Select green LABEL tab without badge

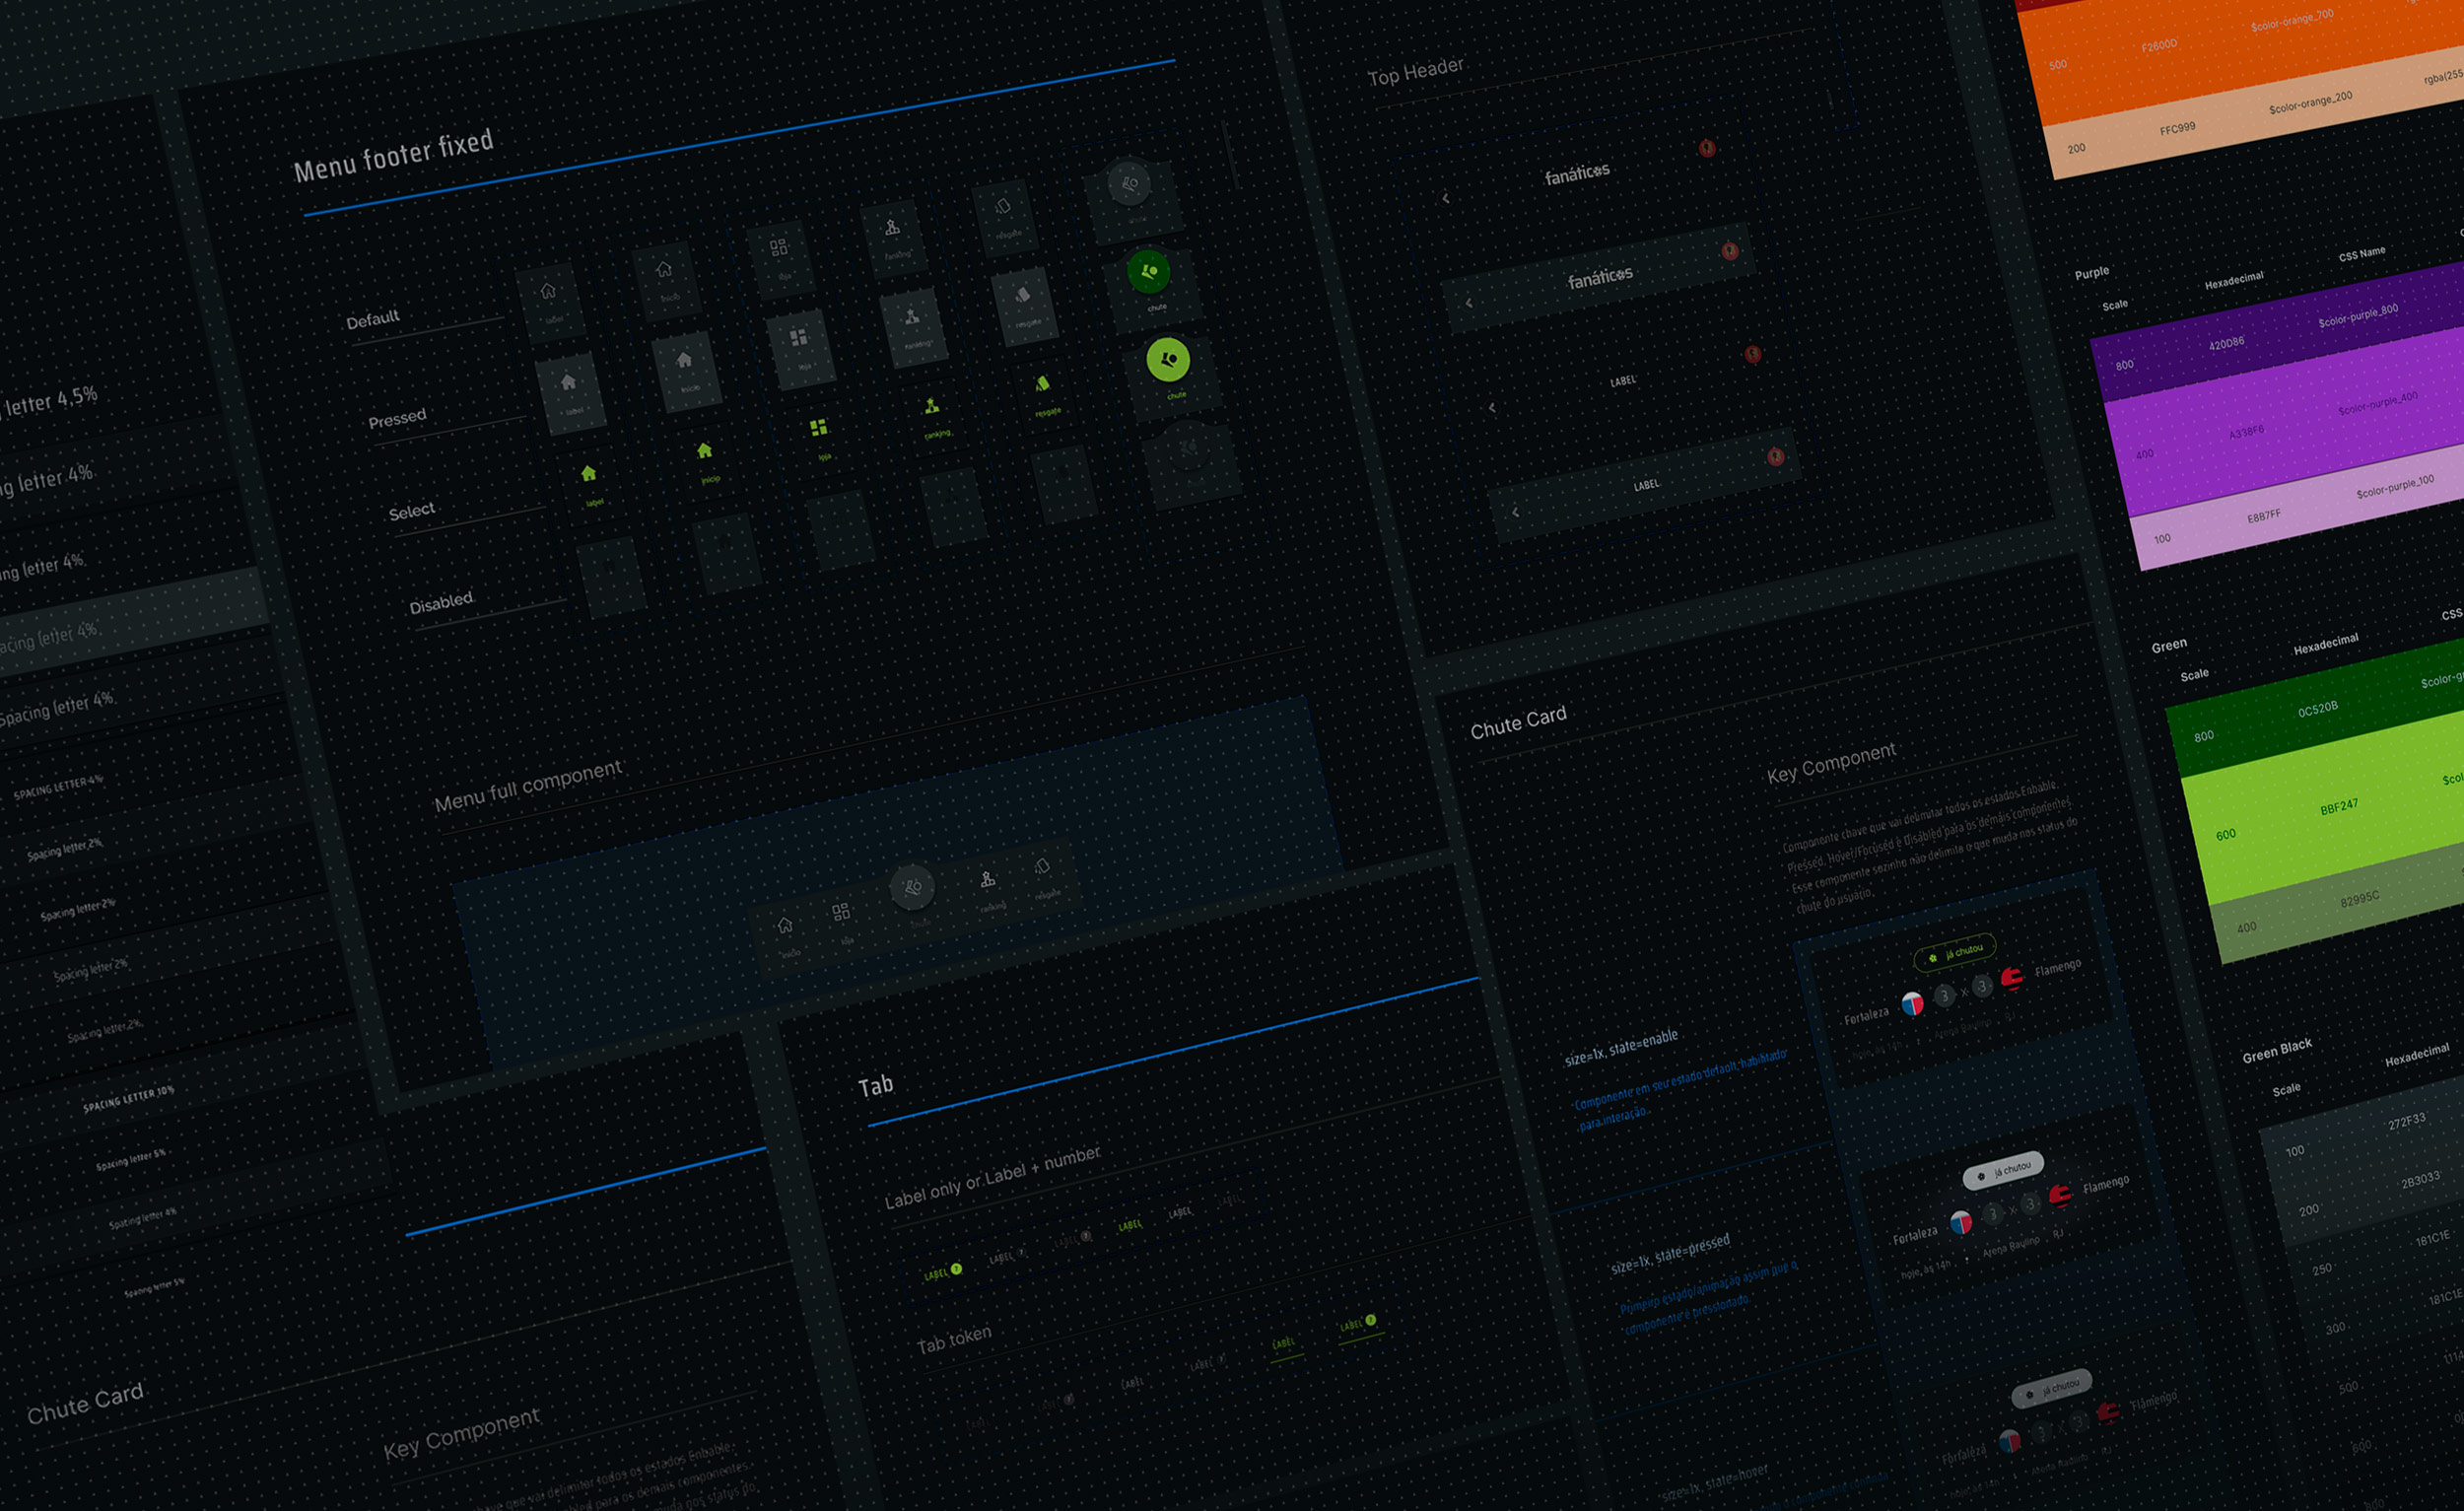click(x=1130, y=1225)
